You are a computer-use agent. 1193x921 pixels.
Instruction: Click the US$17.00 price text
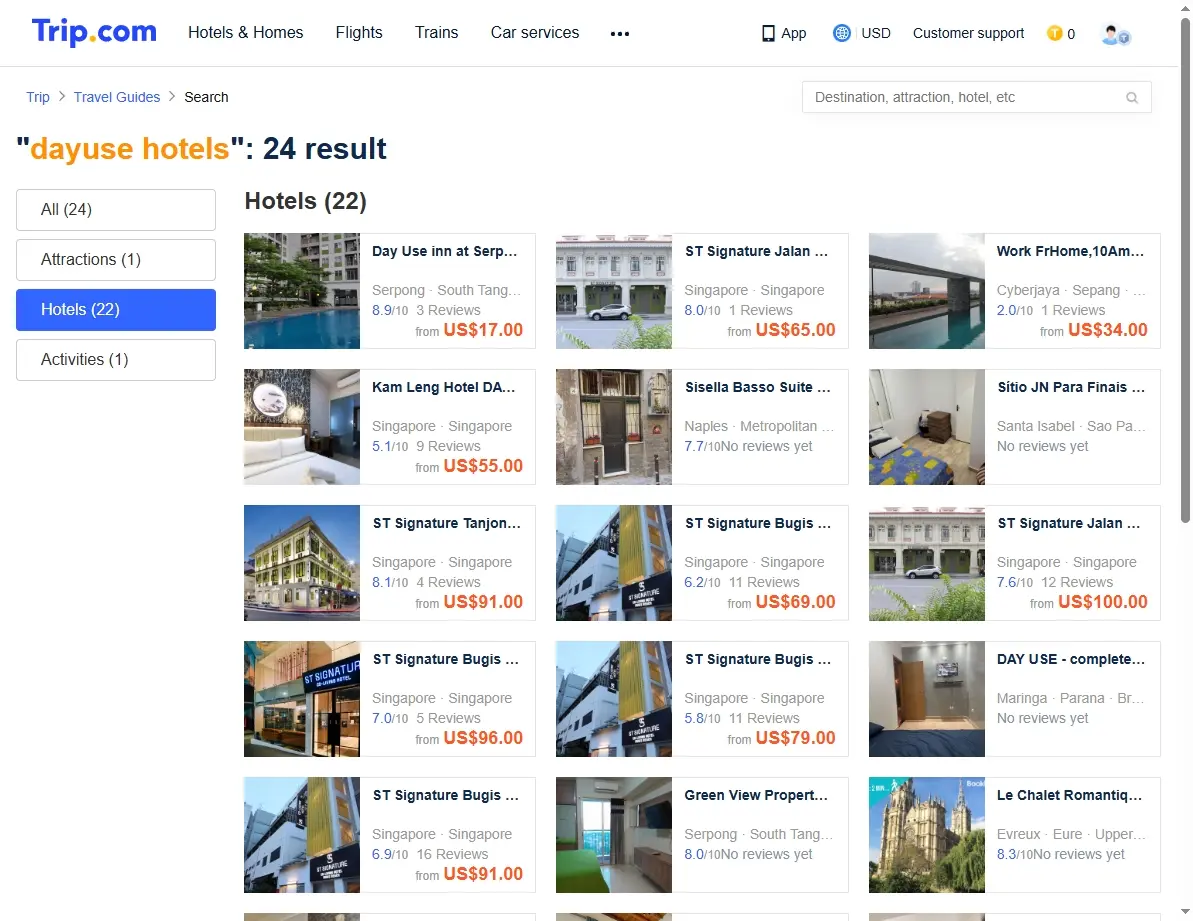[x=483, y=330]
